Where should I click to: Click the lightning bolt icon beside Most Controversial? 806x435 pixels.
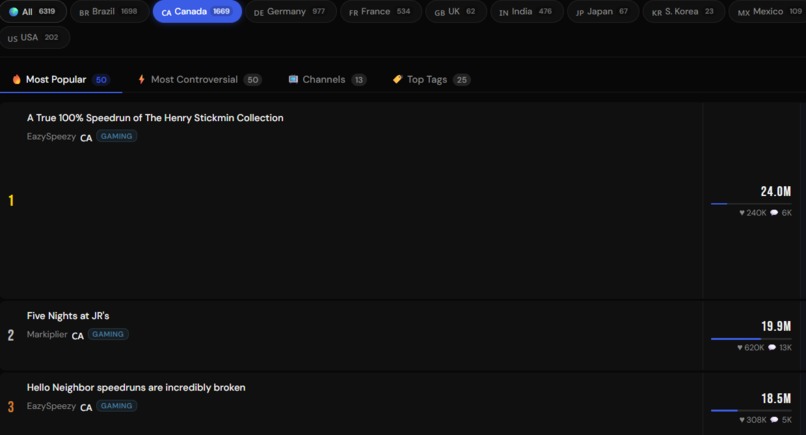(x=141, y=79)
